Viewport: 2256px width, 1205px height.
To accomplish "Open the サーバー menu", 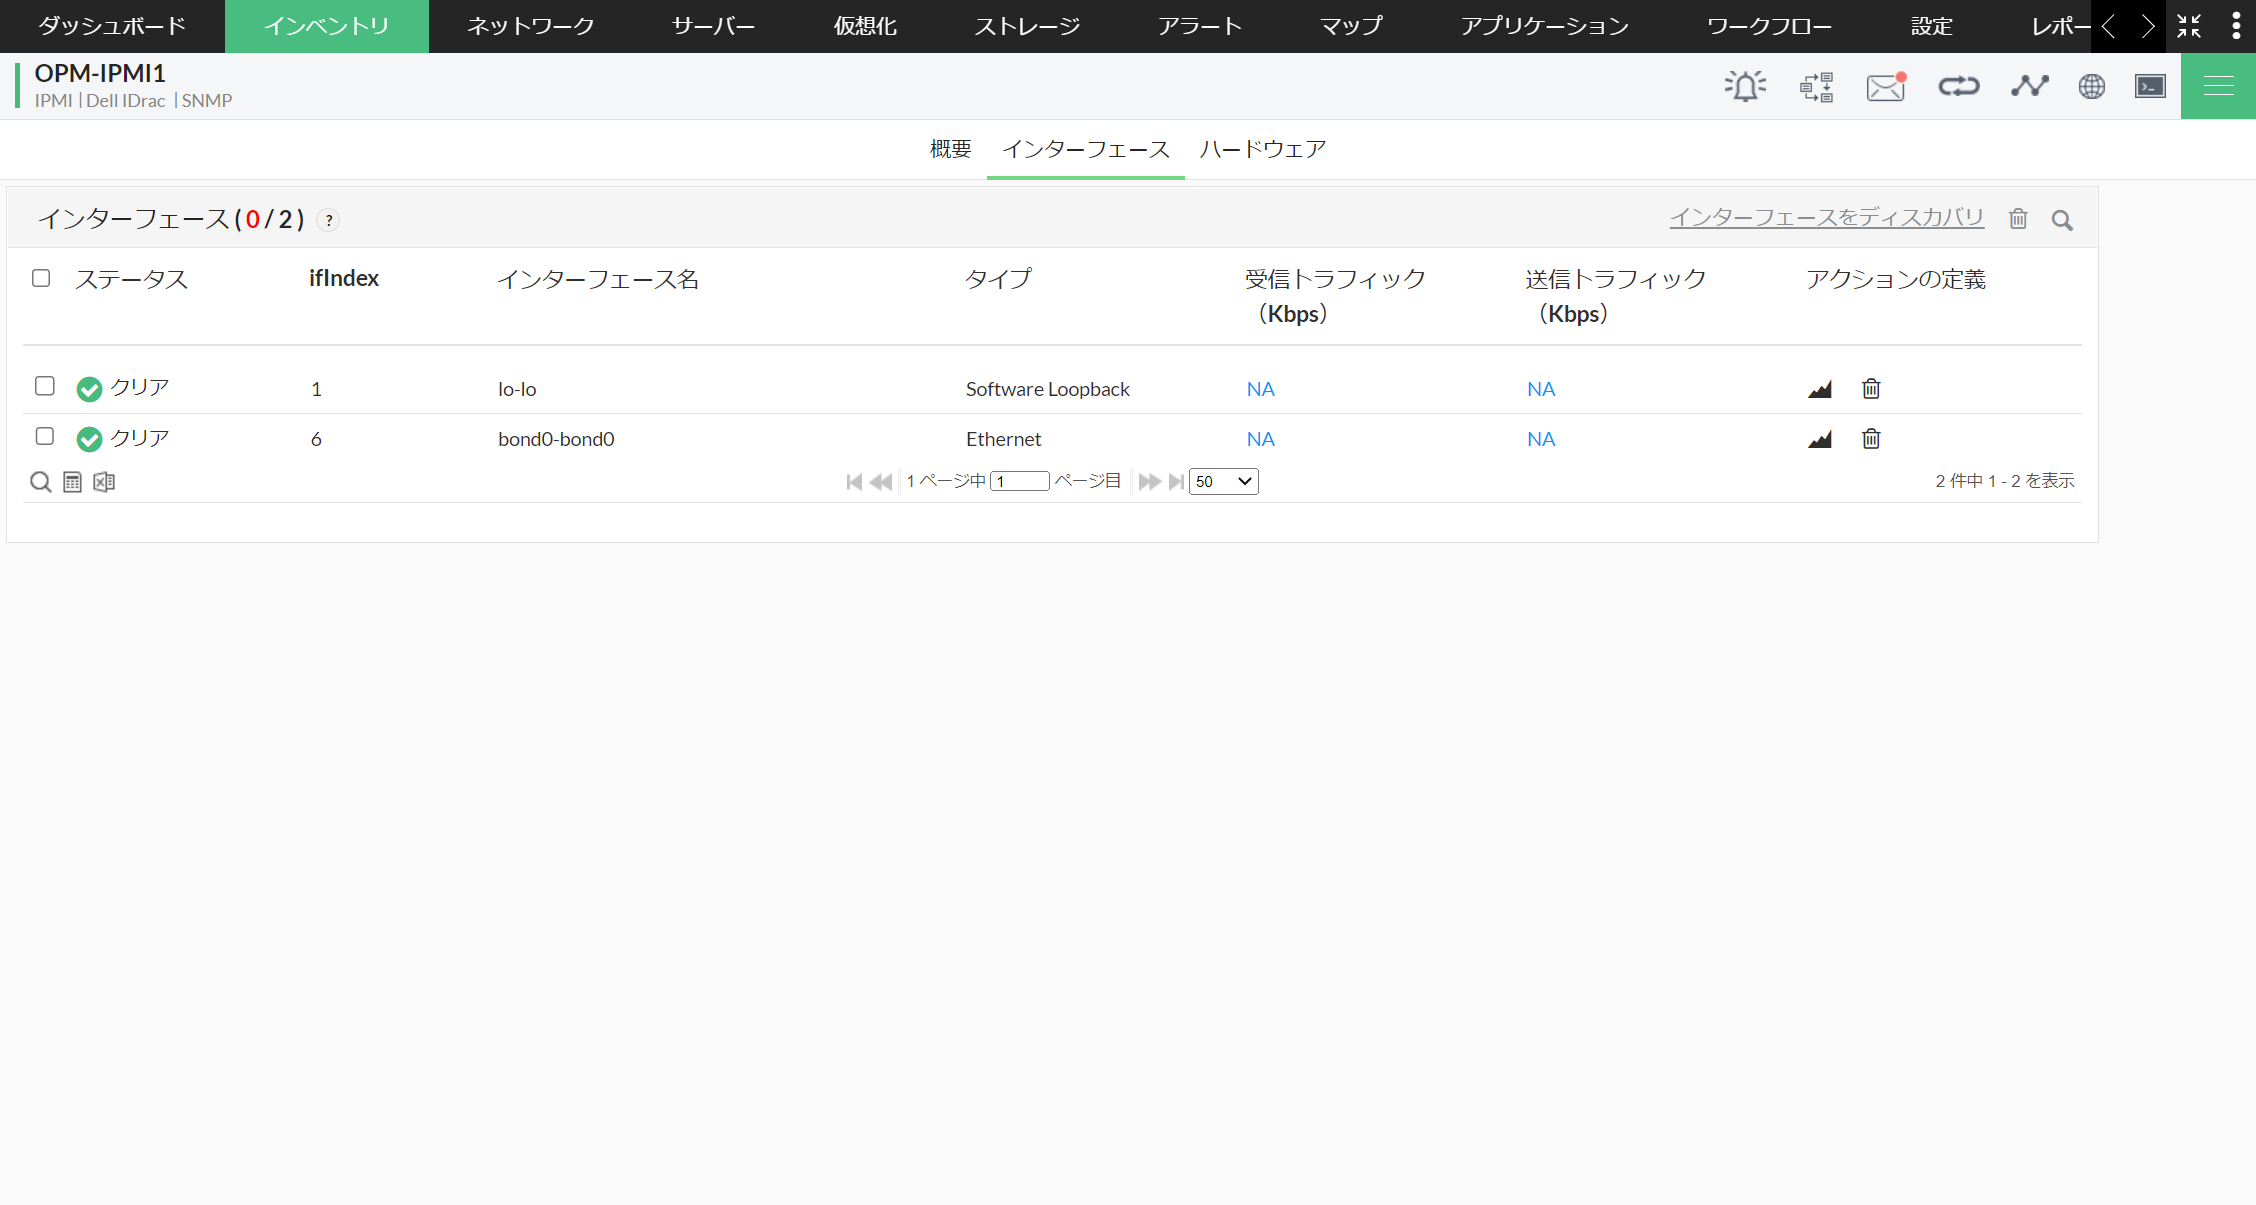I will tap(714, 26).
